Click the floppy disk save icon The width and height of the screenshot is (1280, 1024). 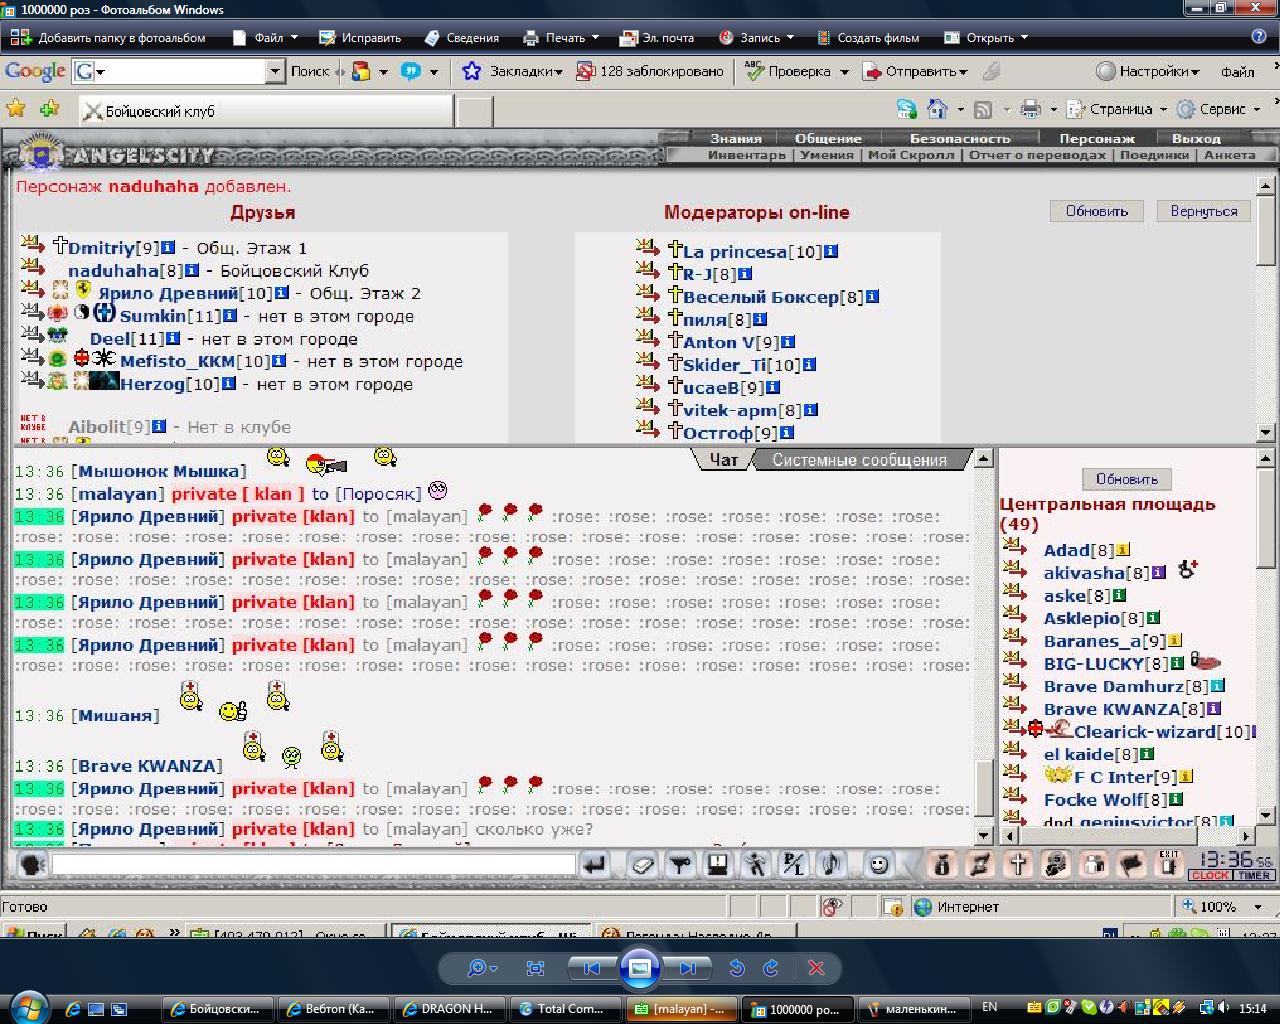point(717,864)
